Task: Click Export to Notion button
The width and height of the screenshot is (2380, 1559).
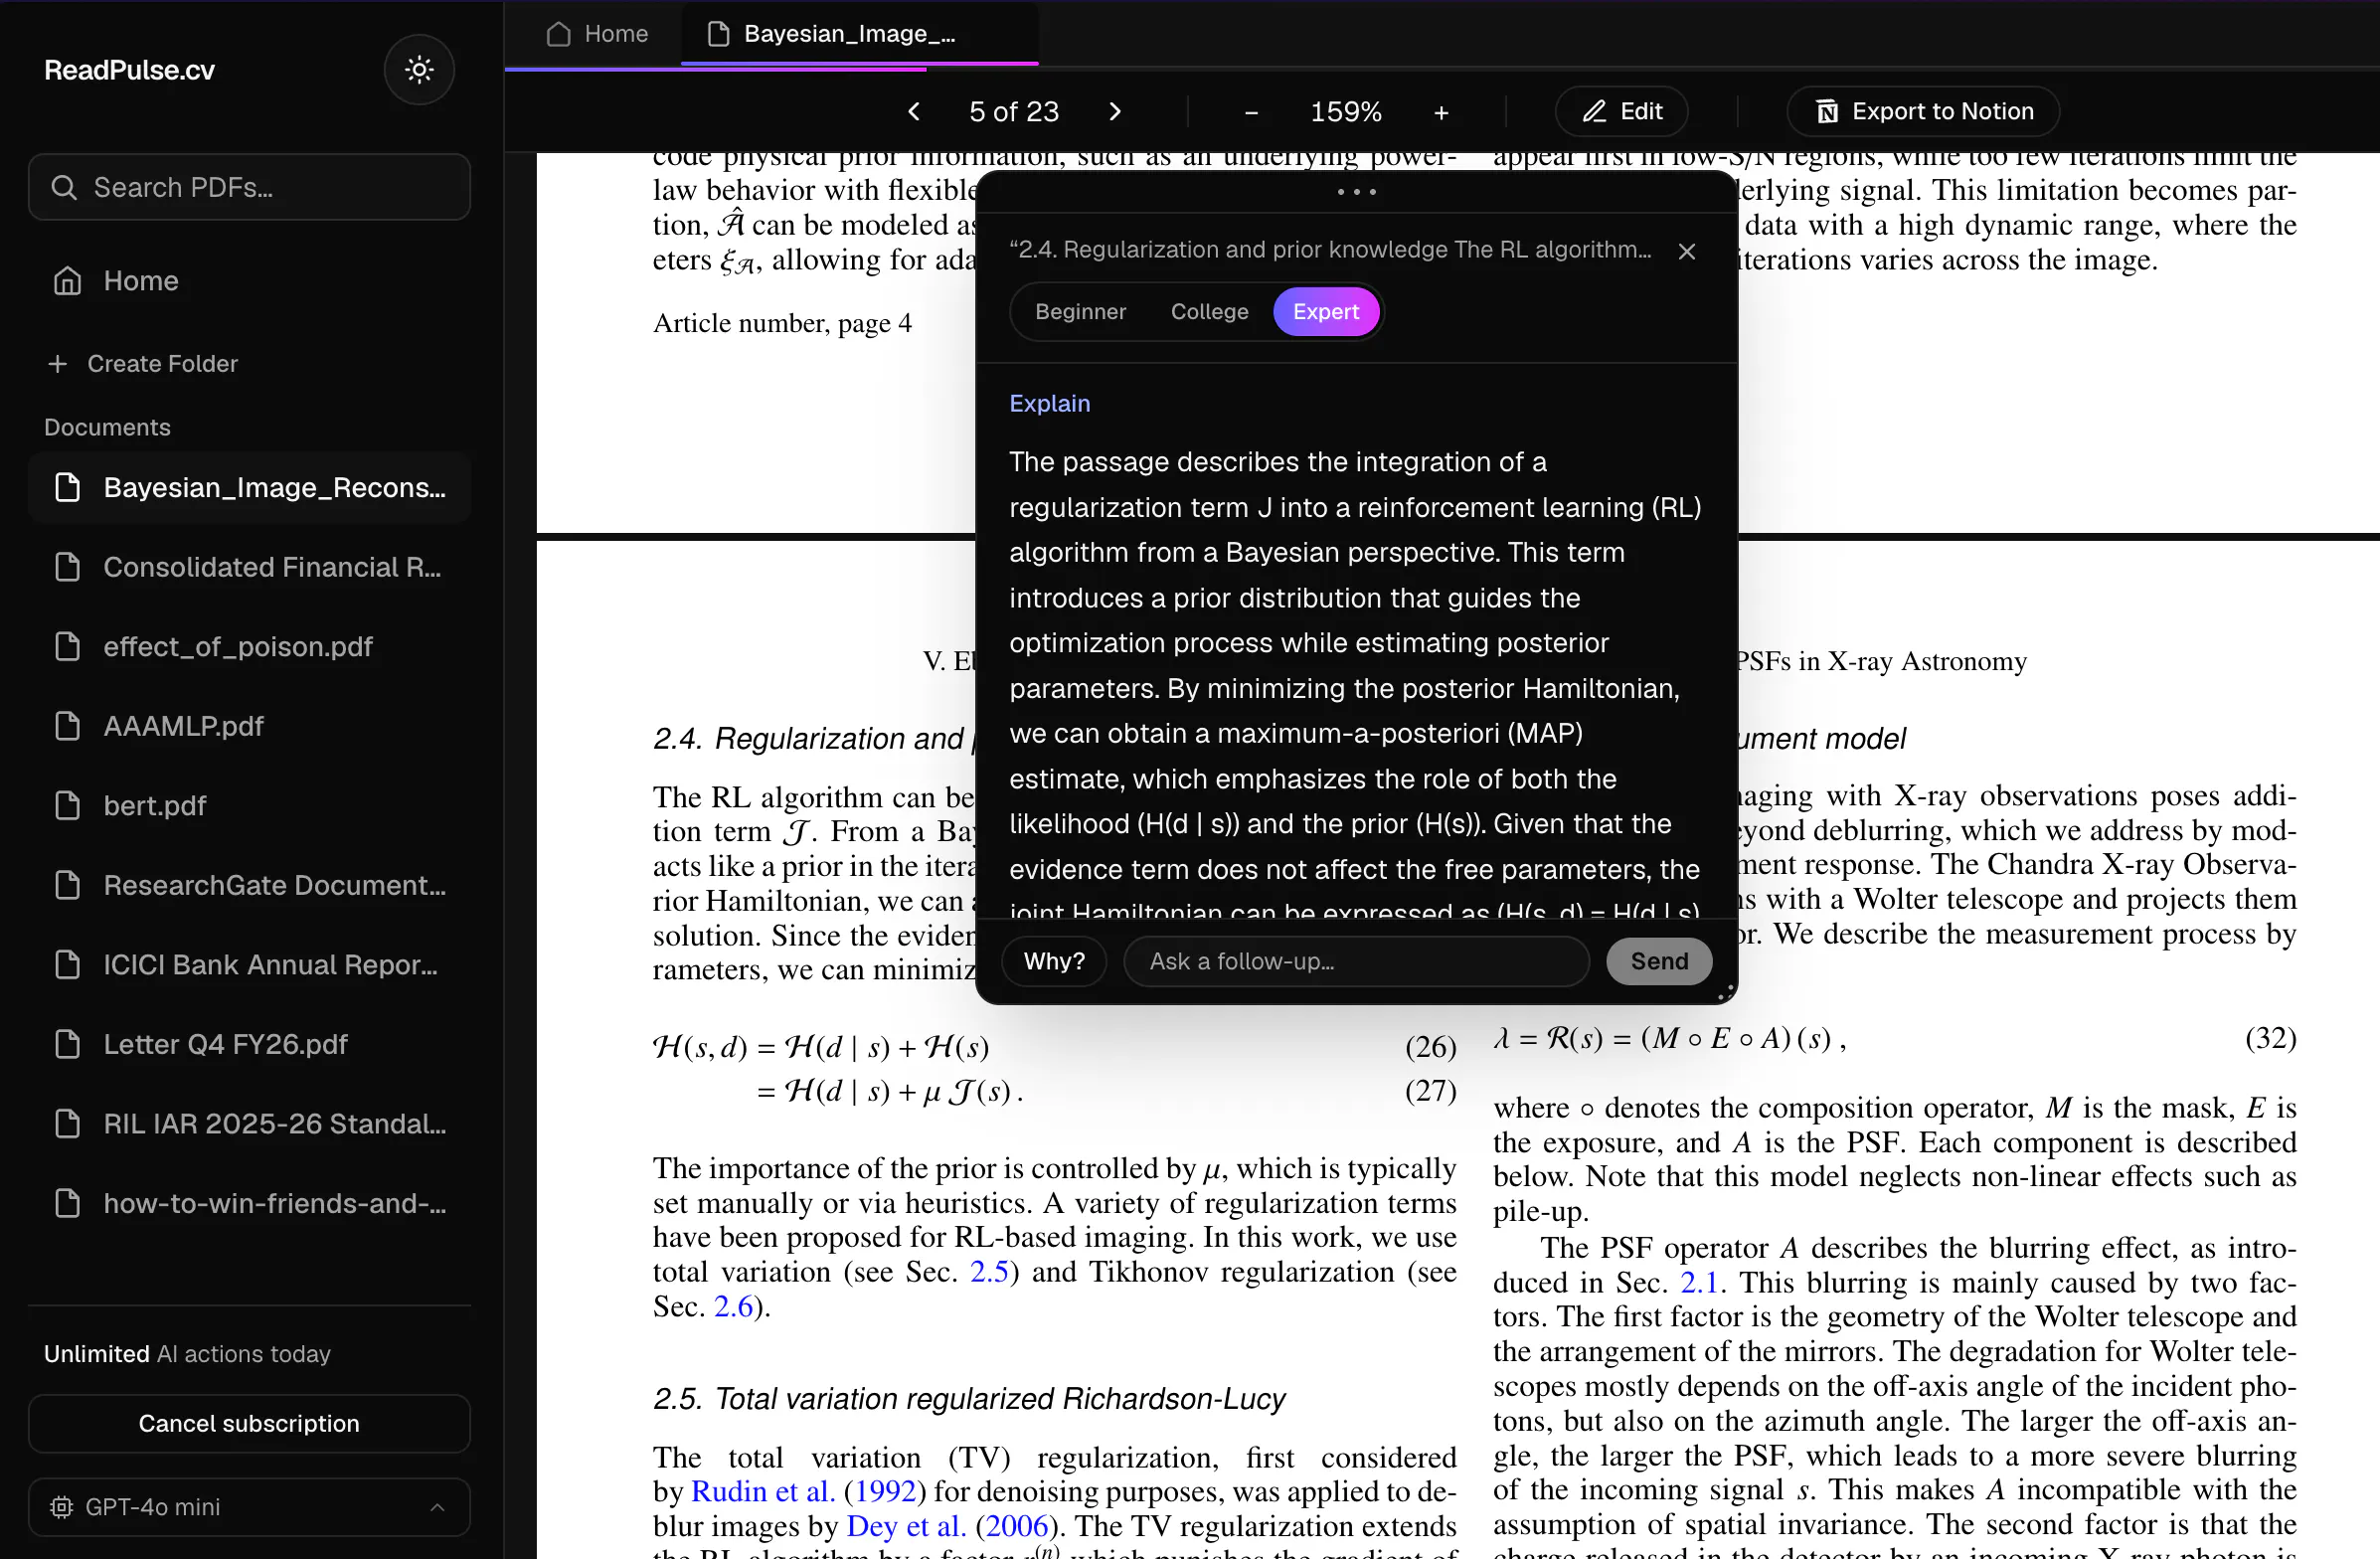Action: point(1922,111)
